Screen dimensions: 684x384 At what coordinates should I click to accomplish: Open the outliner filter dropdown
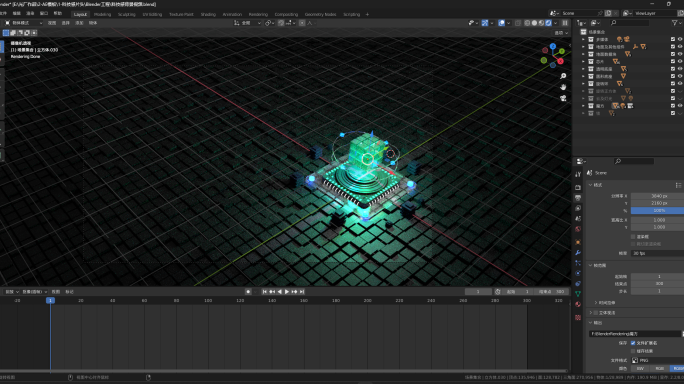(677, 23)
